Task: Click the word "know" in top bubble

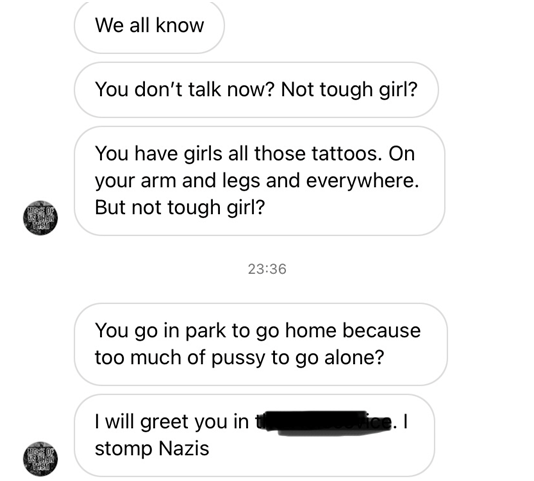Action: tap(180, 26)
